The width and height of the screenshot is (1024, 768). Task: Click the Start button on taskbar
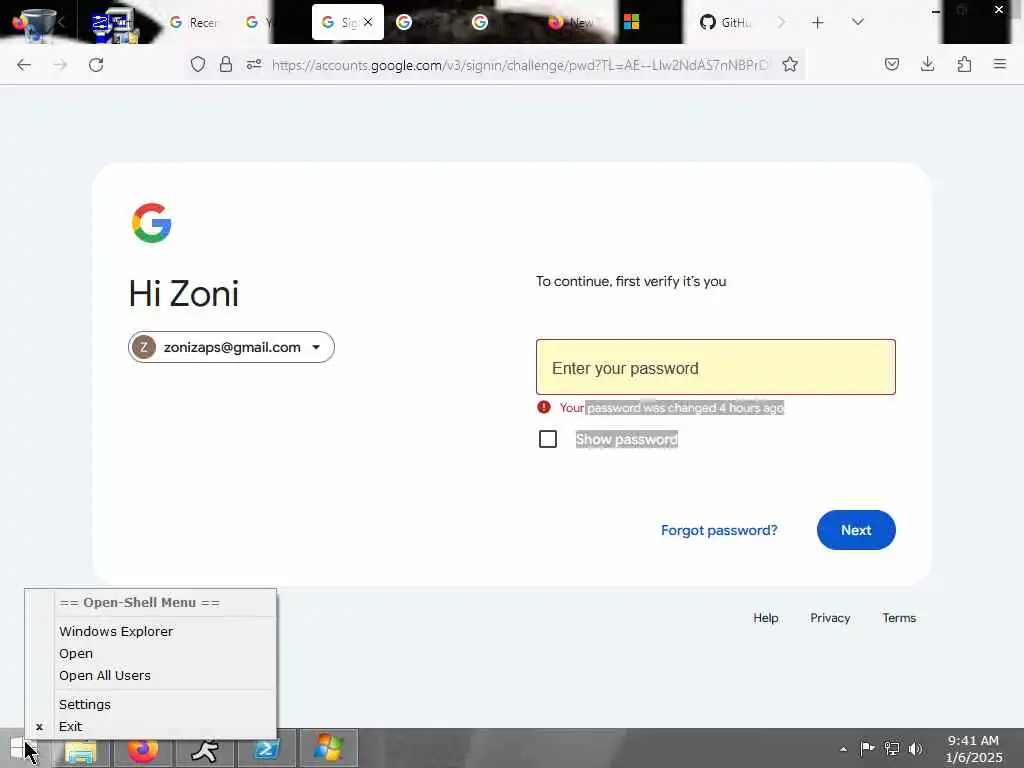[18, 748]
